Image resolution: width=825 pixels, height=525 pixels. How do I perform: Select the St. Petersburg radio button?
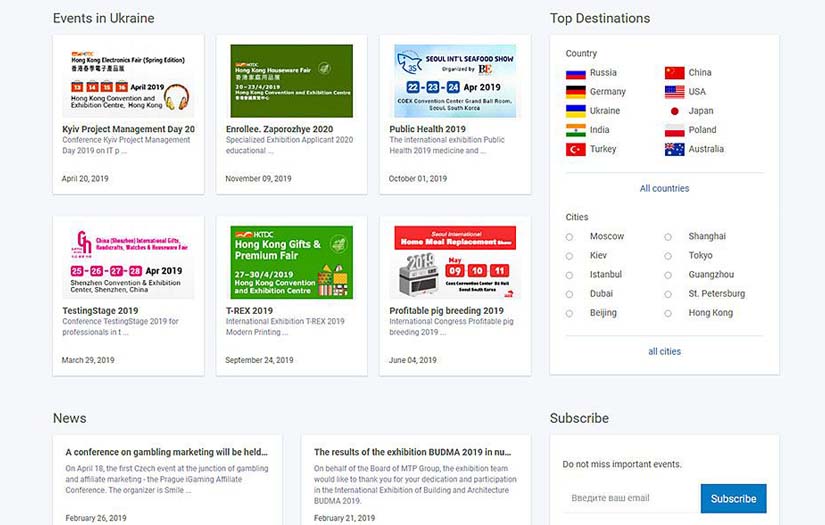(668, 295)
